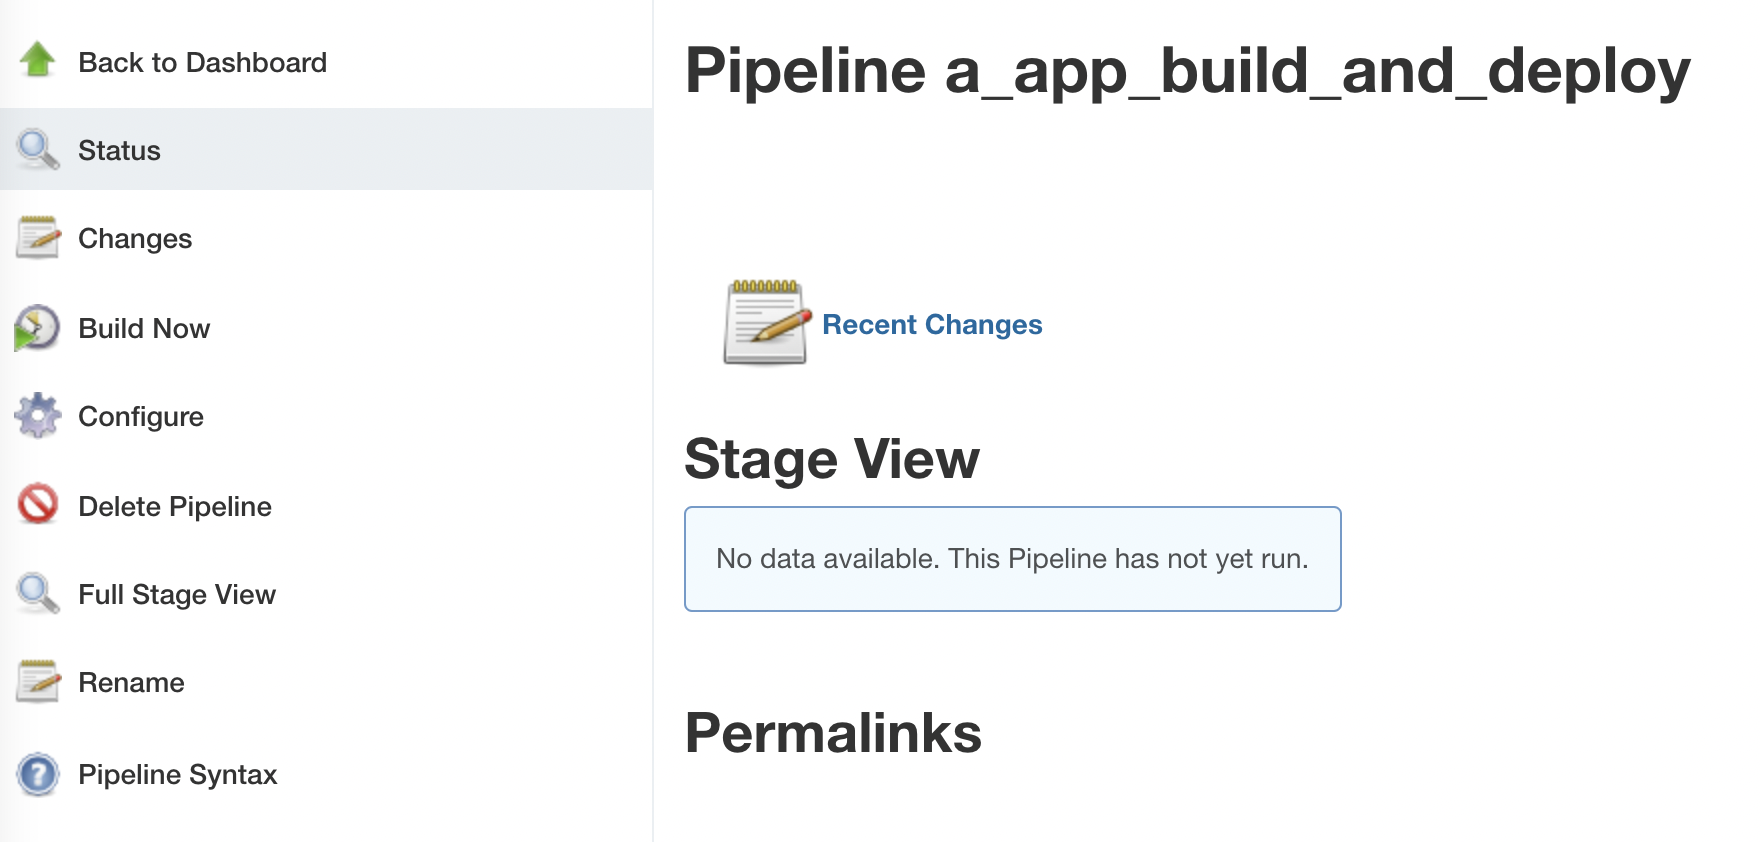Click the red Delete Pipeline icon
The height and width of the screenshot is (842, 1760).
coord(38,504)
